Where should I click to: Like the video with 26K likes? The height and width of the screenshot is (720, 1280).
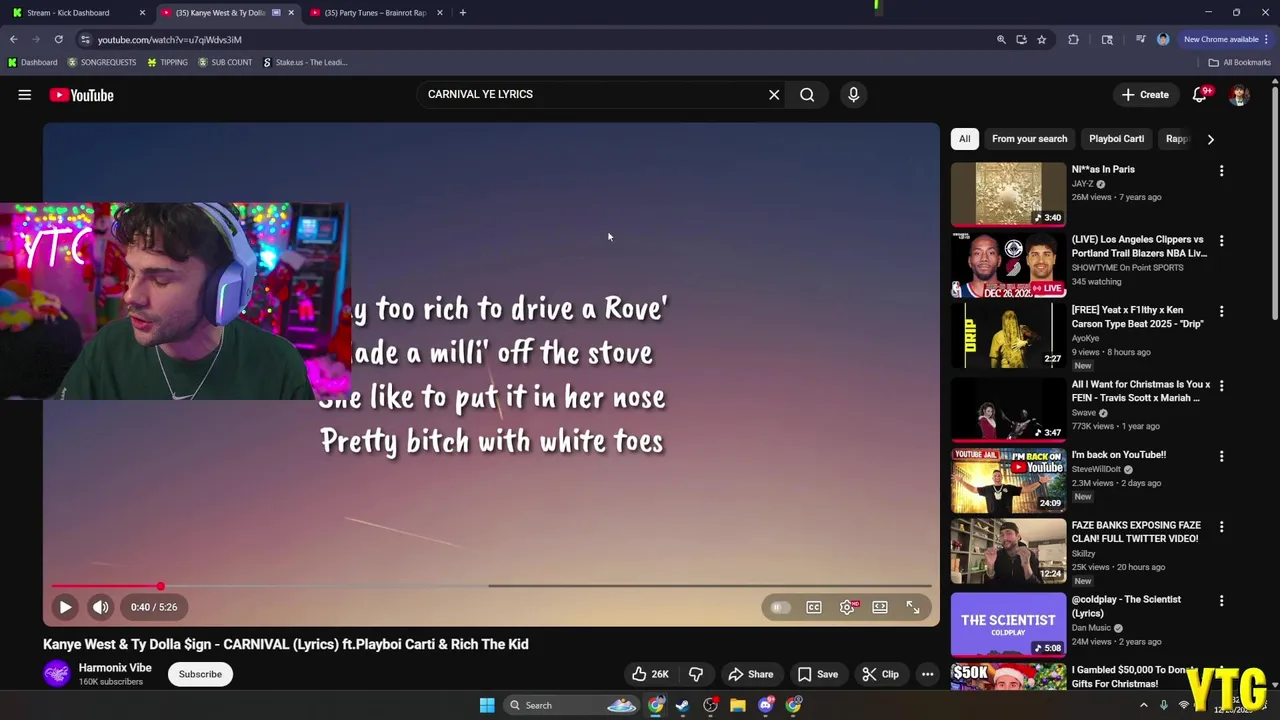coord(650,674)
